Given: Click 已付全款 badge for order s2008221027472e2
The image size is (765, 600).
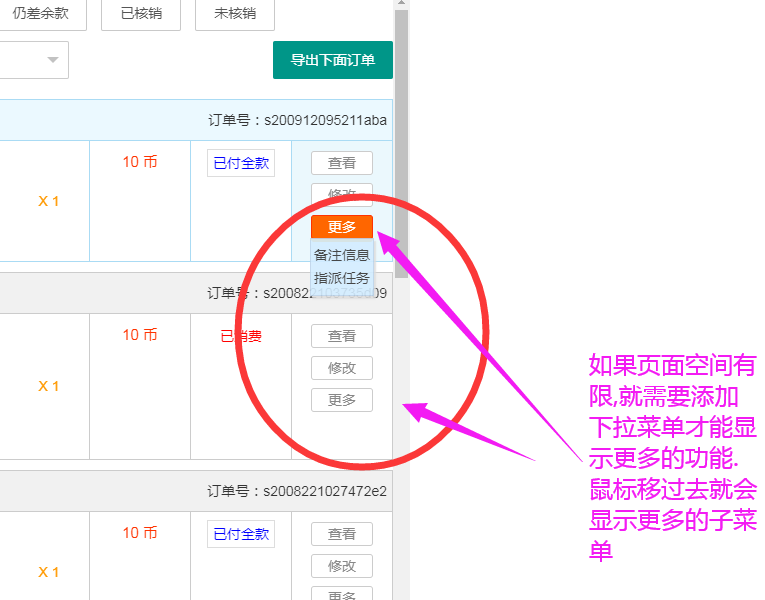Looking at the screenshot, I should click(241, 534).
